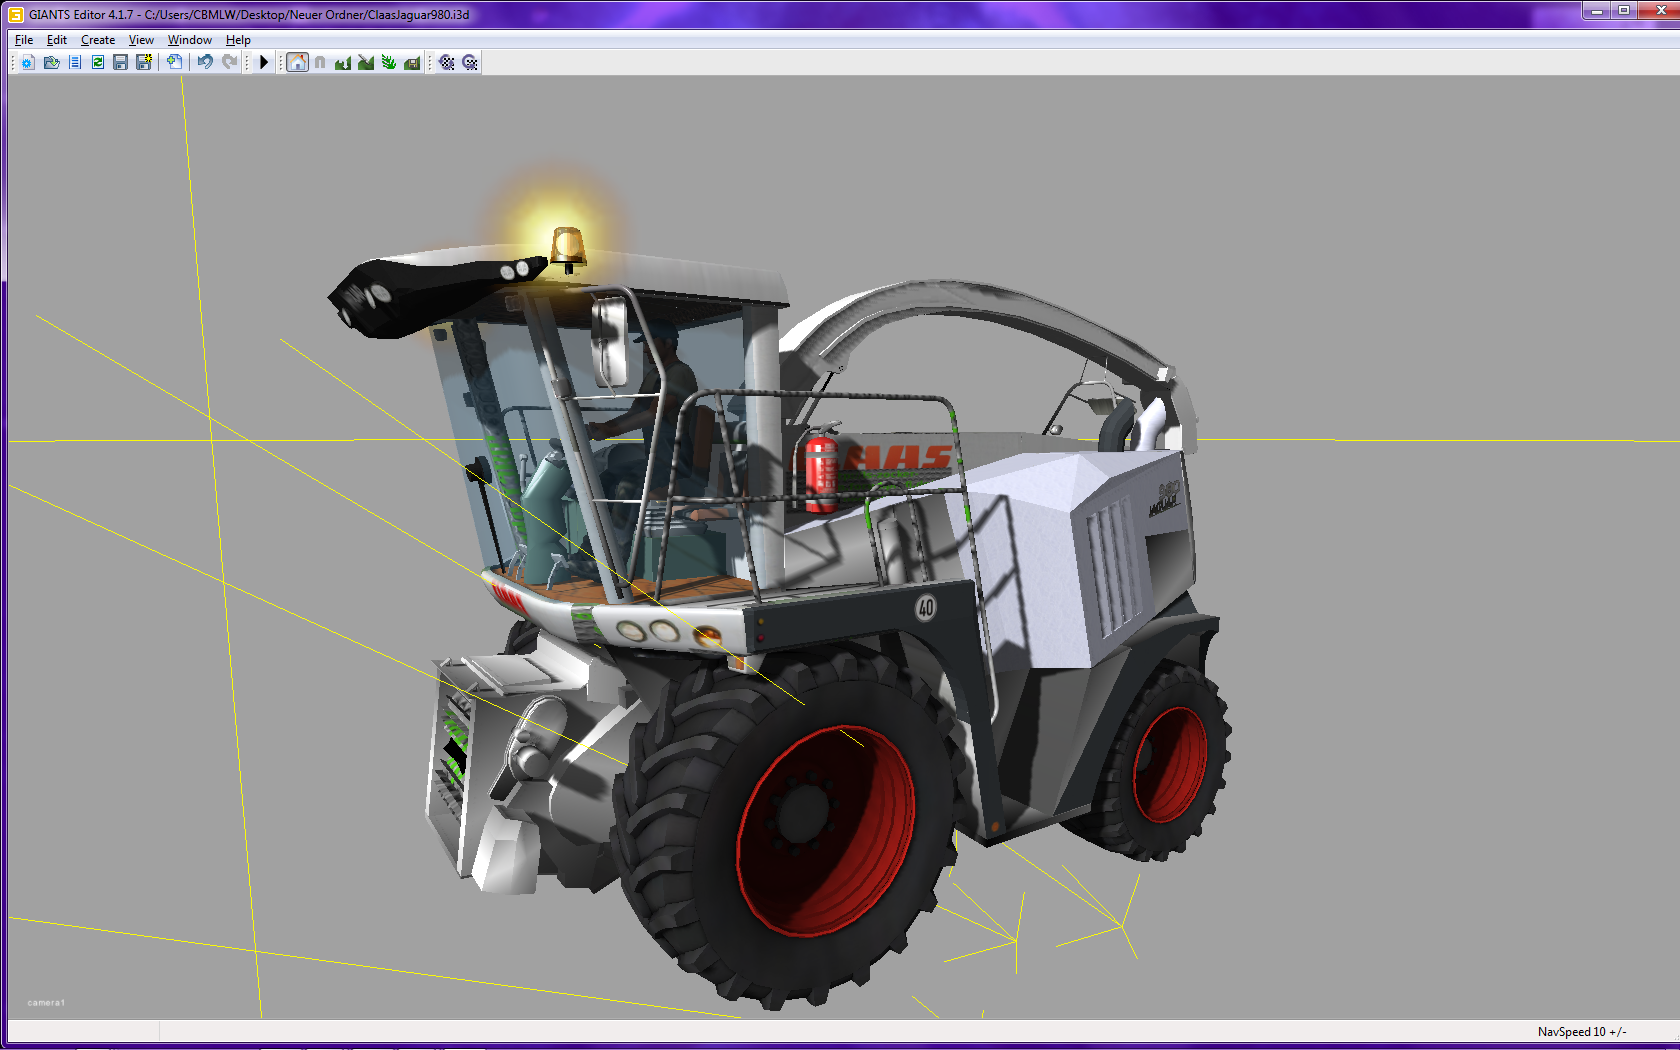
Task: Open the Edit menu
Action: pos(57,40)
